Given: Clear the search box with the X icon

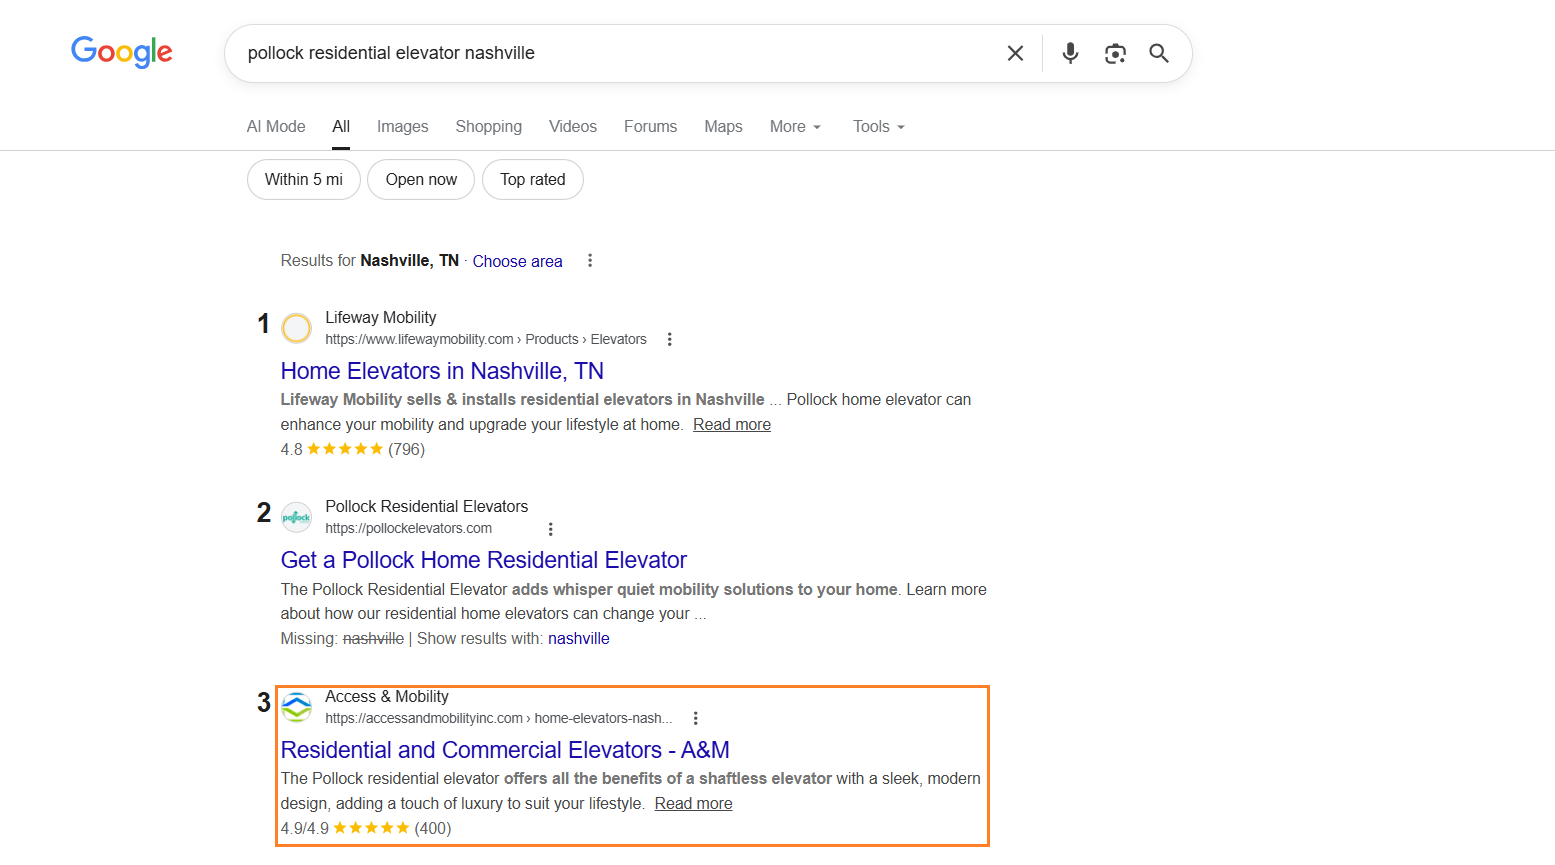Looking at the screenshot, I should pos(1015,53).
